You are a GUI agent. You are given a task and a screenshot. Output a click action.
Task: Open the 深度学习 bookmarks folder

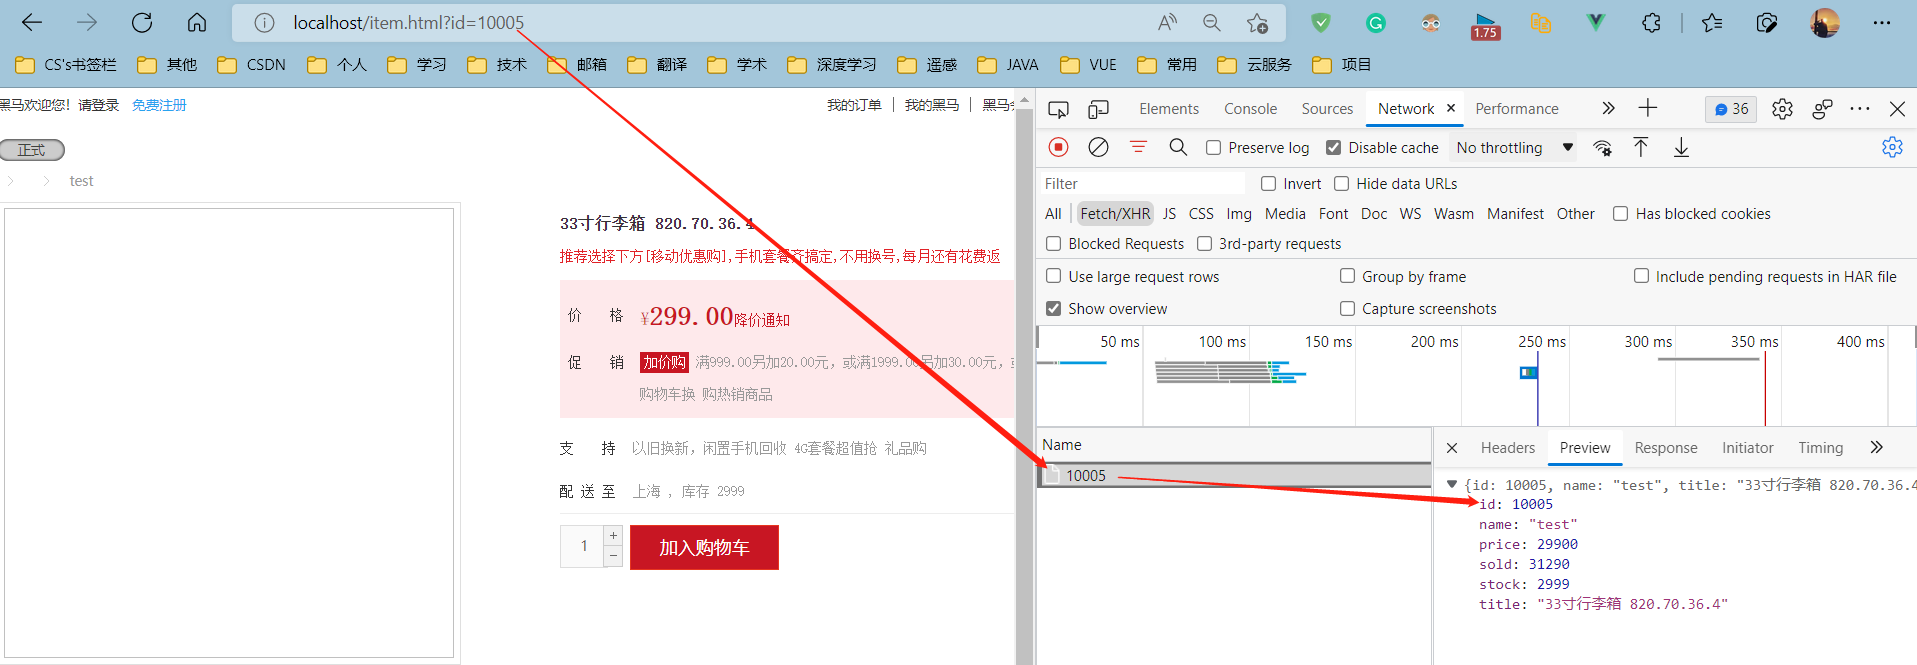832,64
